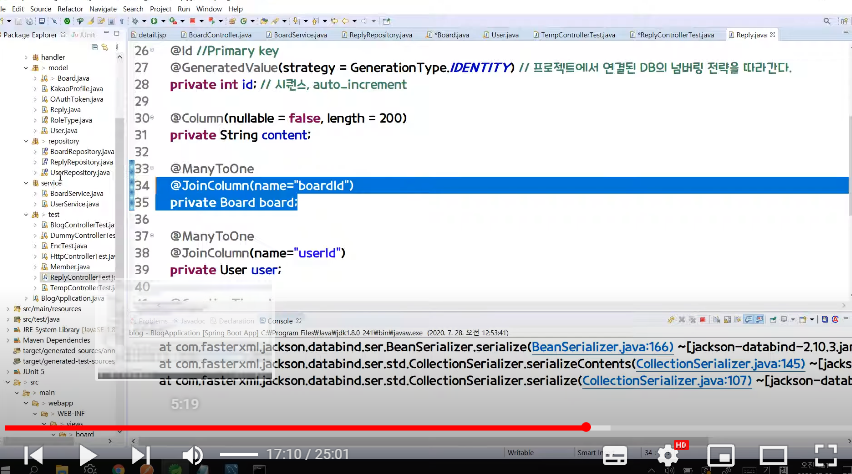
Task: Minimize the Package Explorer view
Action: point(106,34)
